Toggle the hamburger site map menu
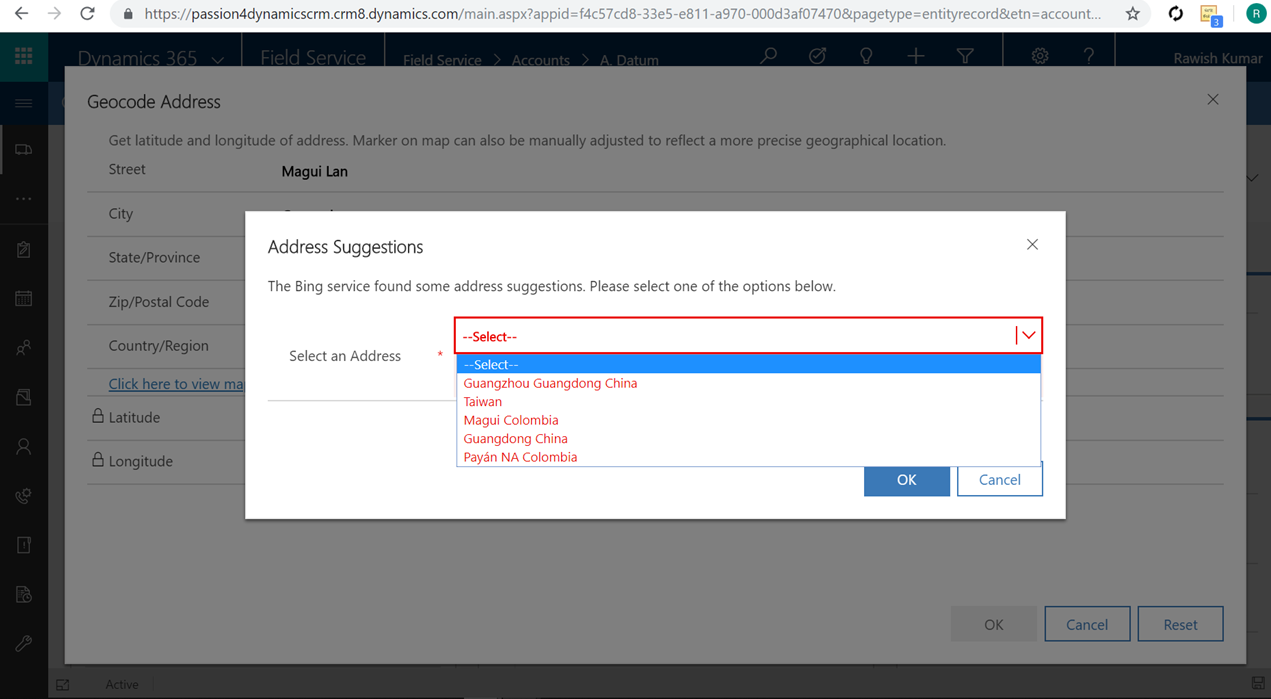The height and width of the screenshot is (699, 1271). click(x=23, y=103)
